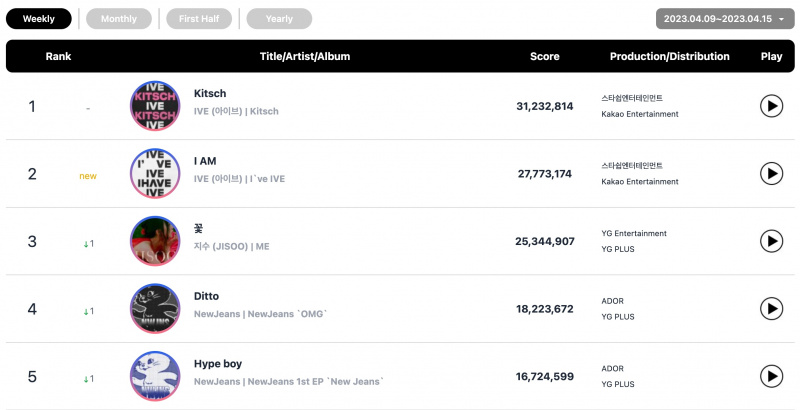Viewport: 800px width, 410px height.
Task: Play the song I AM
Action: coord(771,173)
